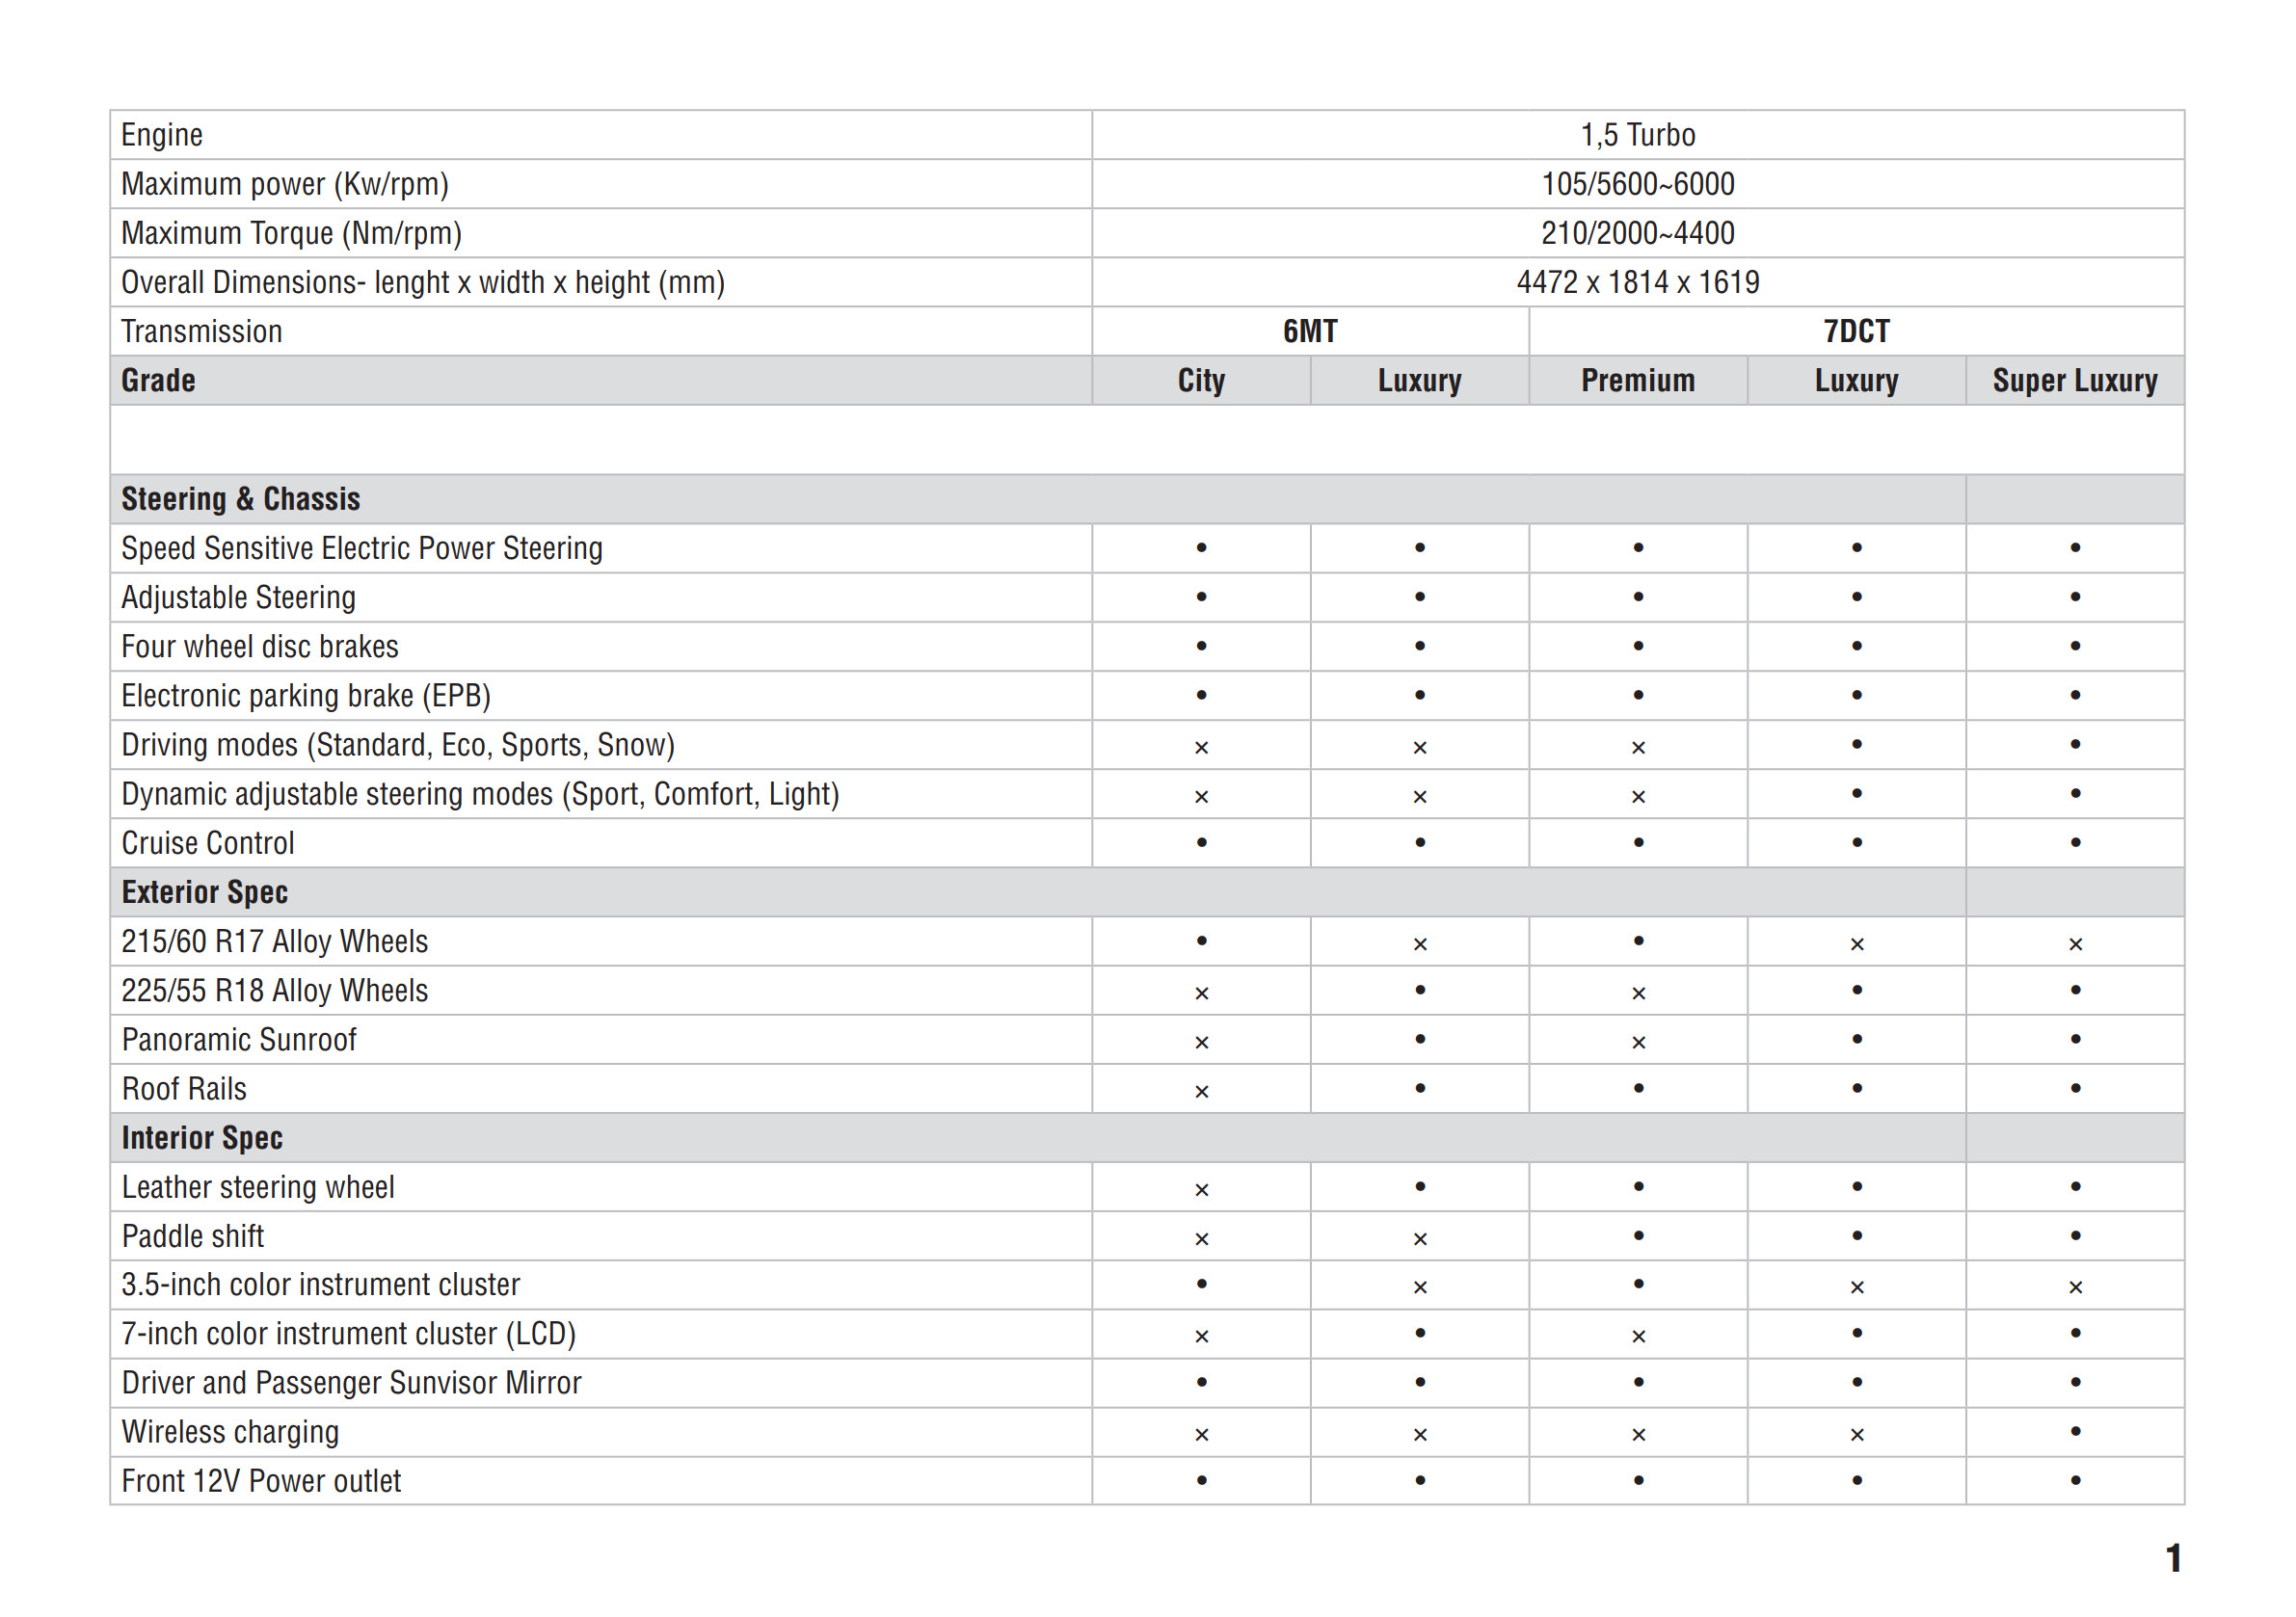2296x1617 pixels.
Task: Click Roof Rails cross mark under City
Action: [1201, 1091]
